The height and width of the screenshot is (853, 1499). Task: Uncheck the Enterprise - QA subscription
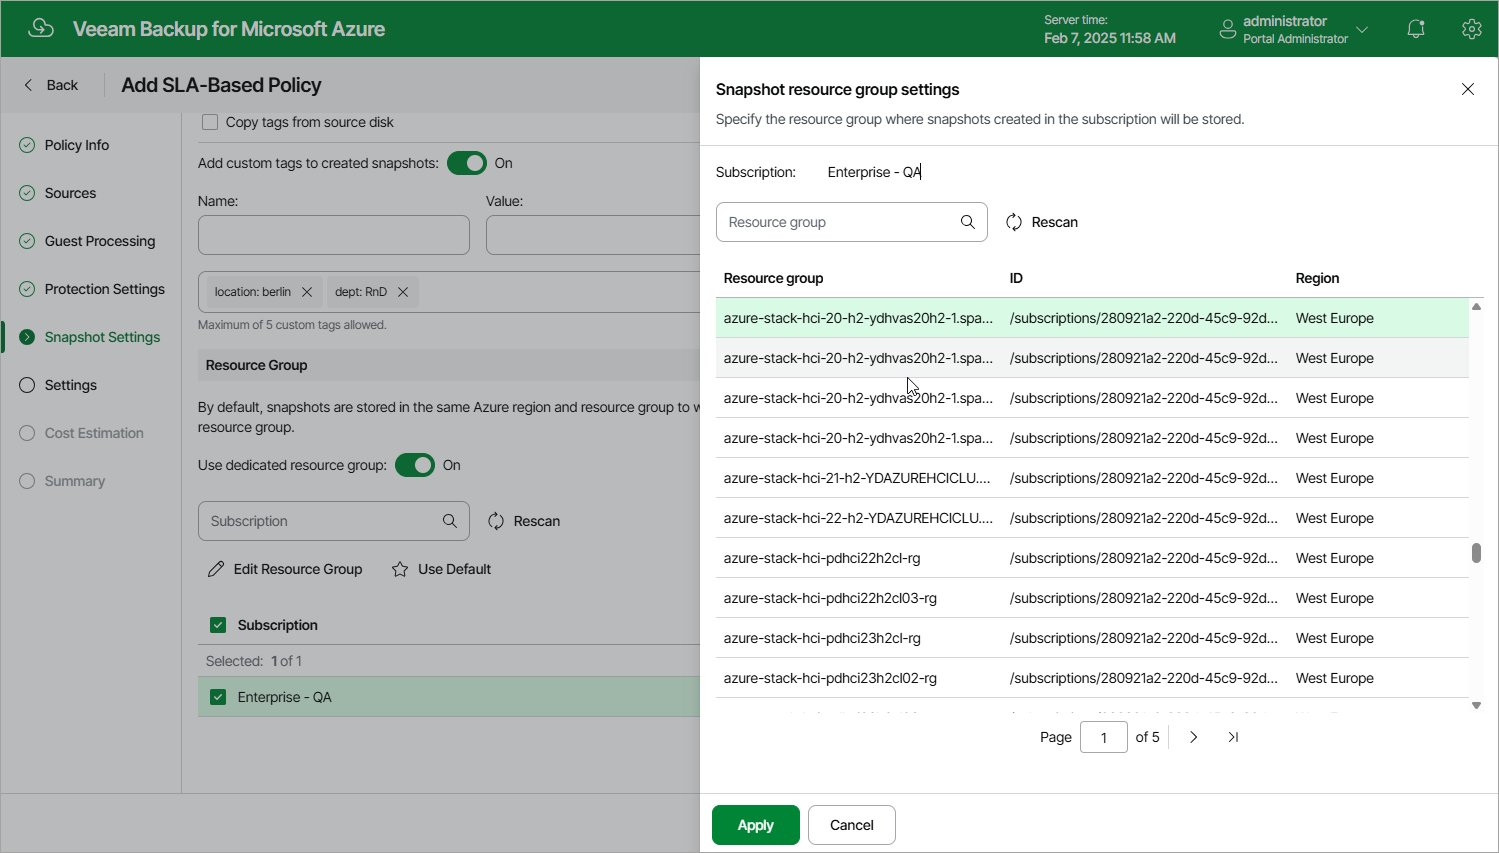[x=218, y=697]
